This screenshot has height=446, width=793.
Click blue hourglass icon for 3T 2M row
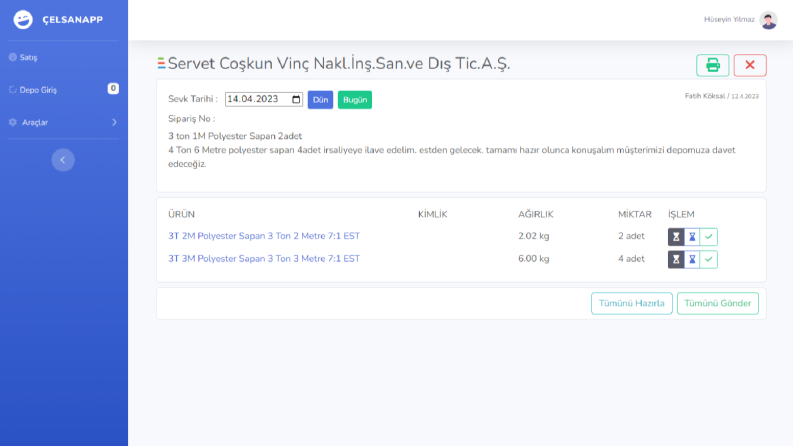(x=692, y=237)
